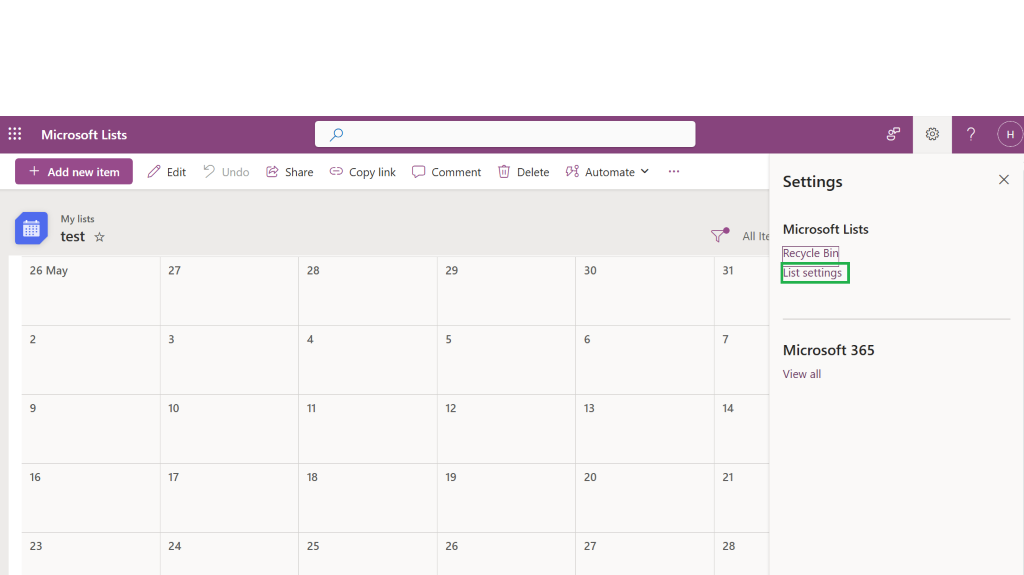
Task: Click the Microsoft Lists app title
Action: (84, 135)
